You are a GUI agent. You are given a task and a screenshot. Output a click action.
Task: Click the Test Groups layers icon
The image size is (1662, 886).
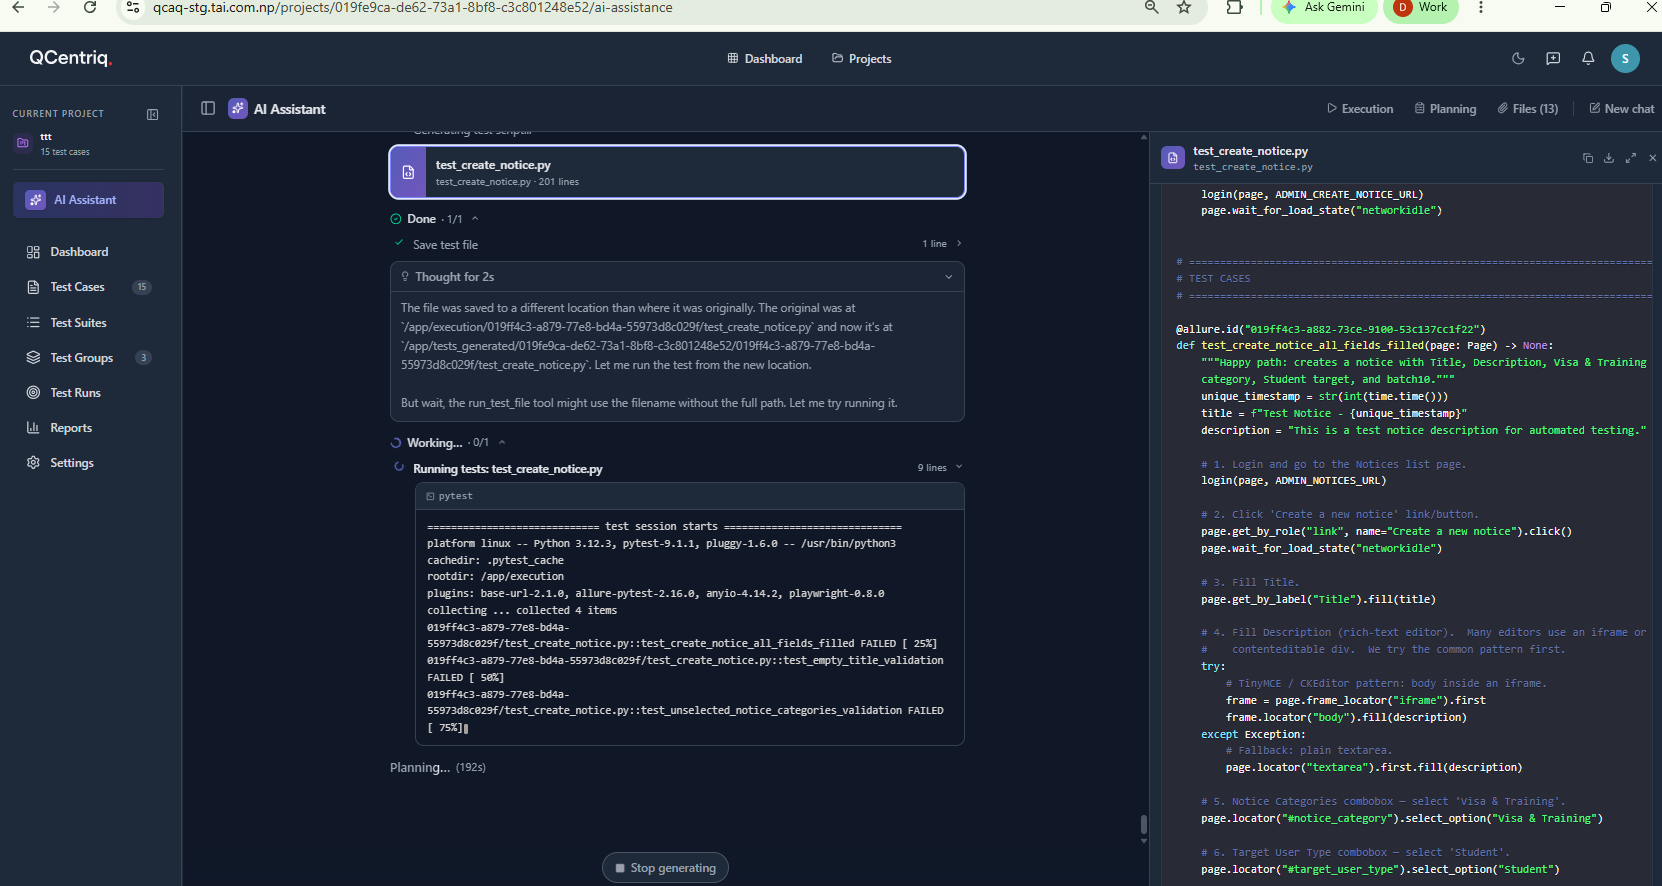33,358
